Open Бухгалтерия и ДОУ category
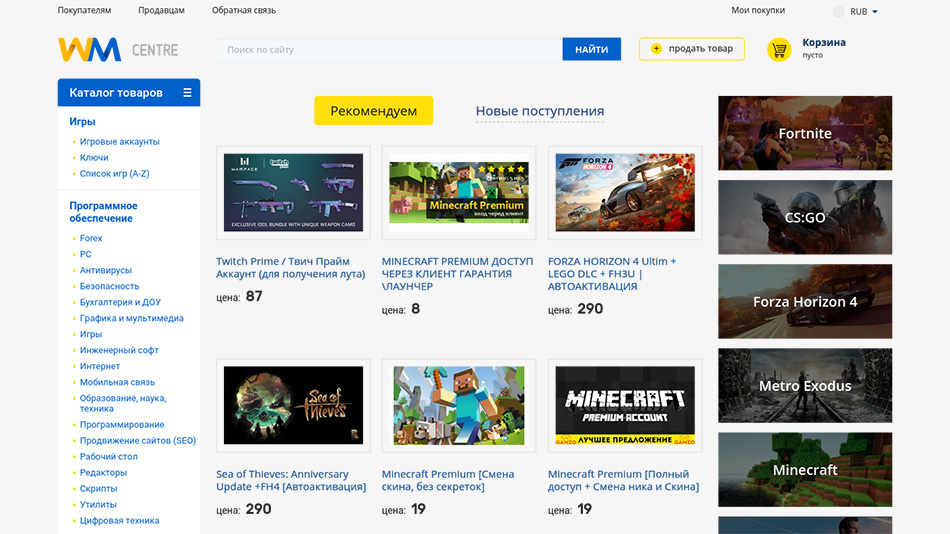 [120, 302]
